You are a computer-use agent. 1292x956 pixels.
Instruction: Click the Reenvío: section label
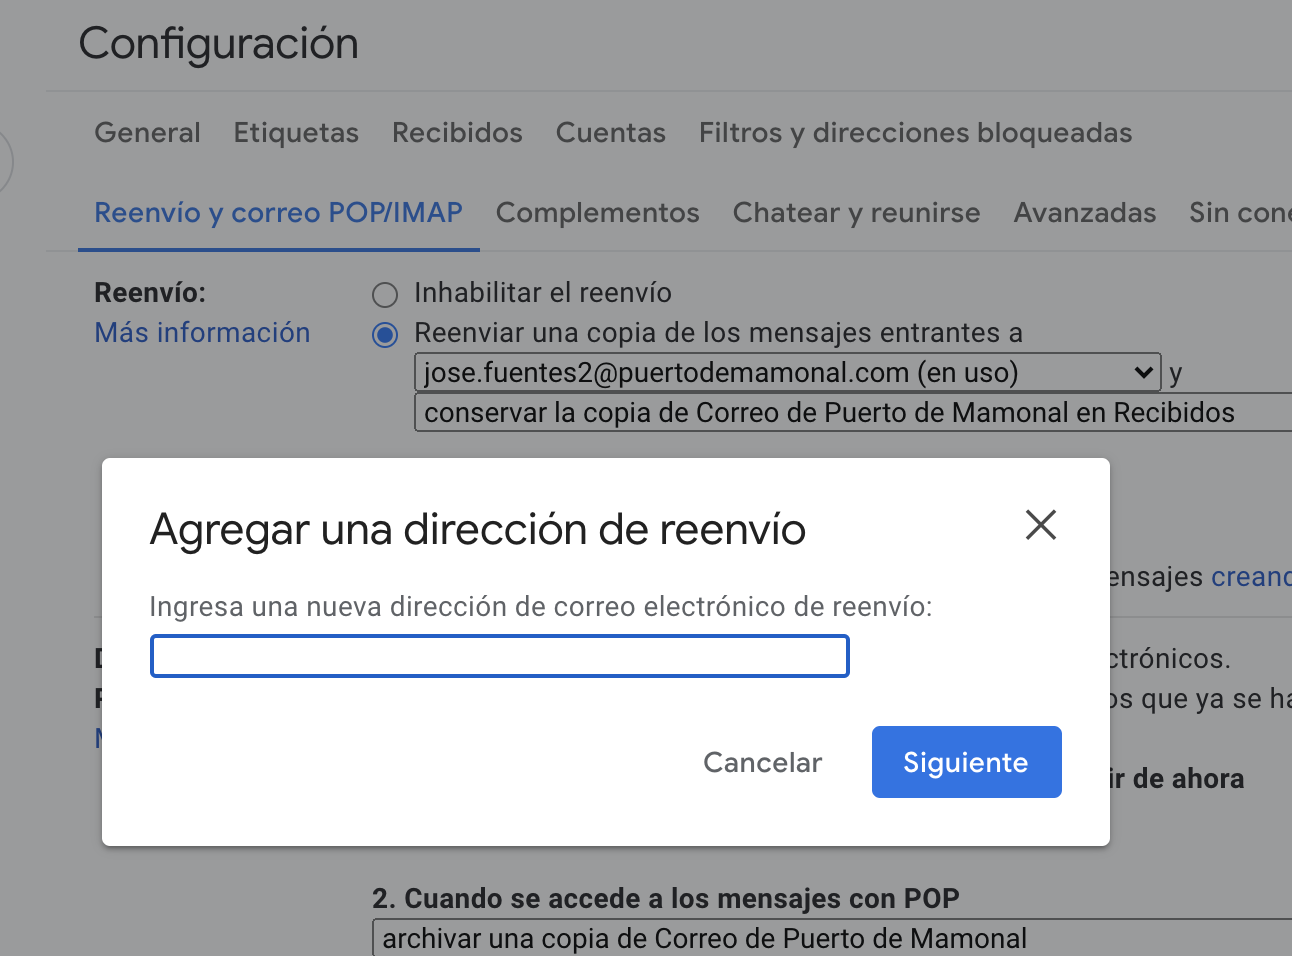click(x=150, y=292)
